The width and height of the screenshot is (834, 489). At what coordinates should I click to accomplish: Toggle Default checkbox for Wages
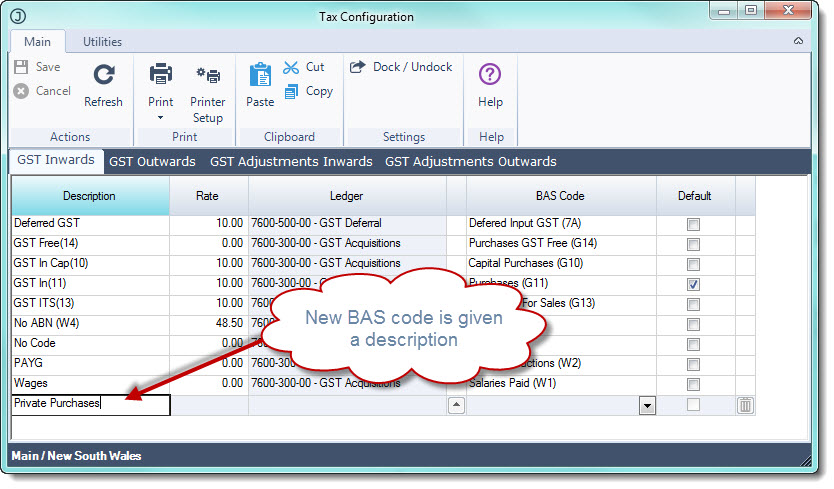[693, 384]
